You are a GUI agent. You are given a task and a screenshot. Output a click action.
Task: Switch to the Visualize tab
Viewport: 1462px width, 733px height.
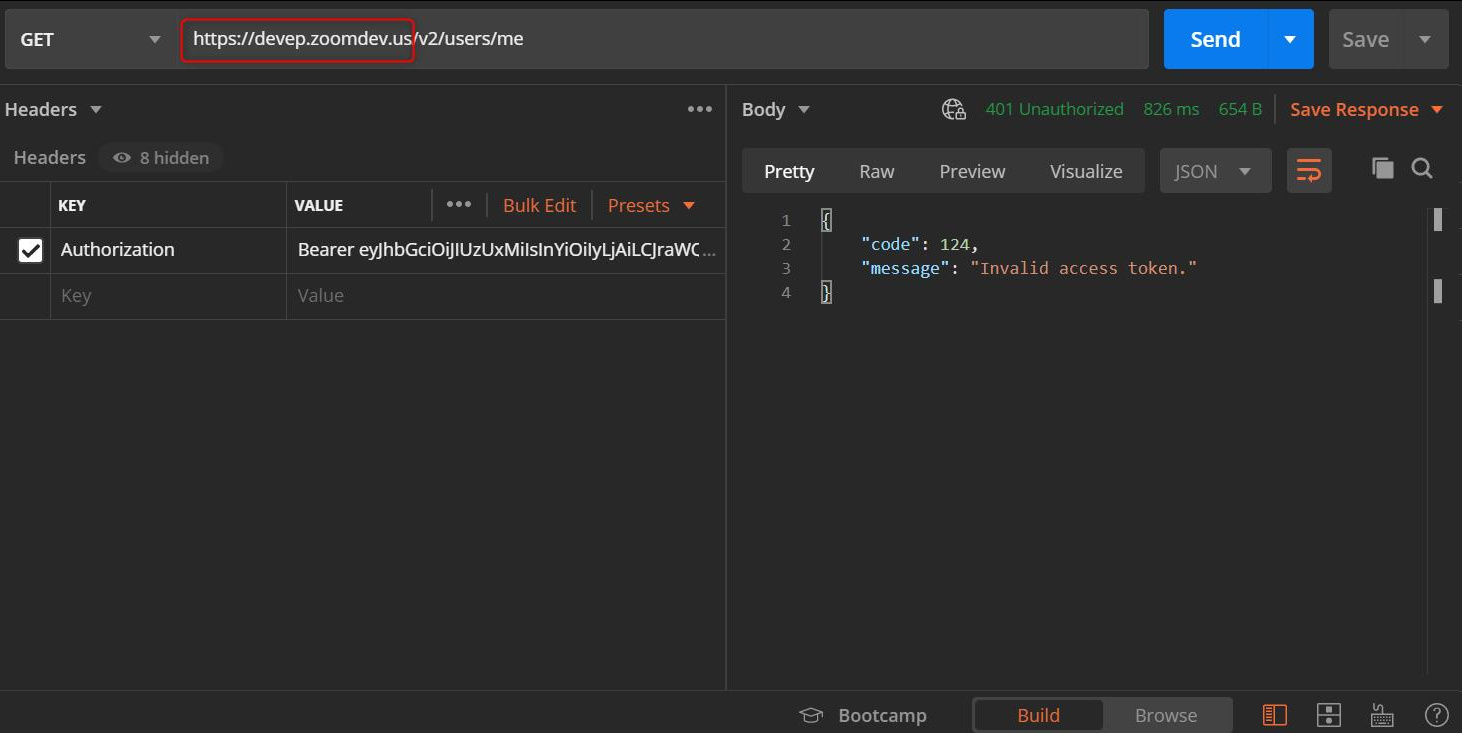[1085, 171]
